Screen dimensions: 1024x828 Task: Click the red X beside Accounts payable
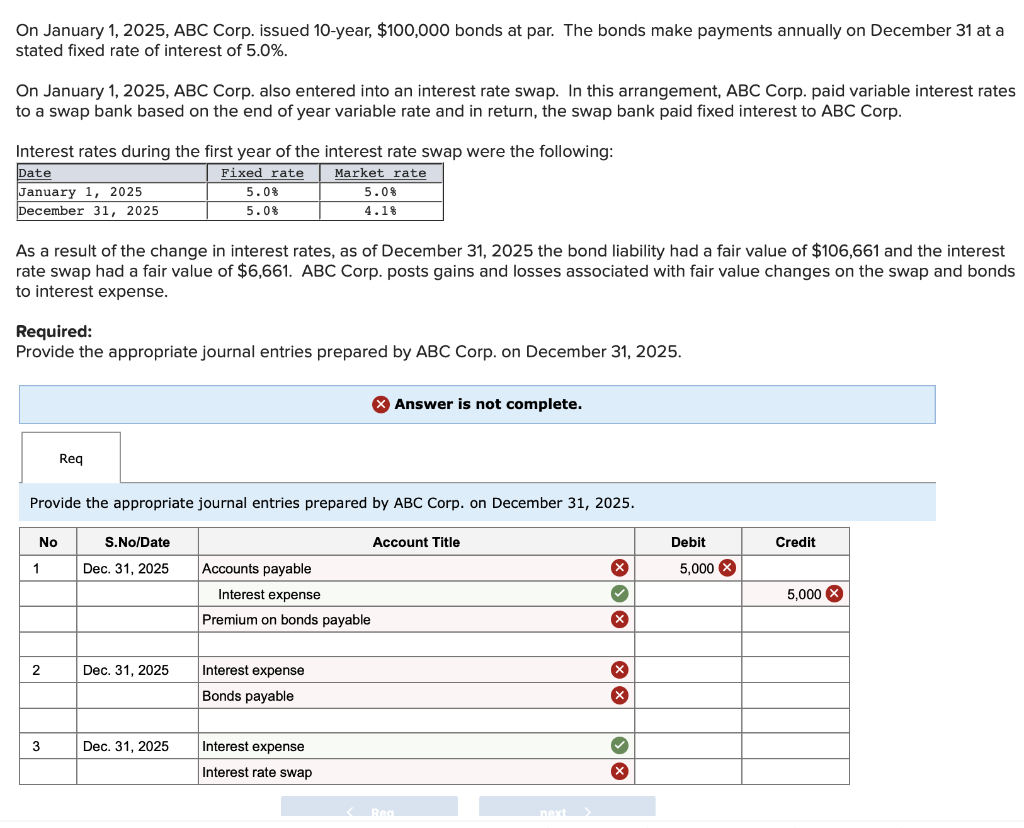click(x=618, y=568)
